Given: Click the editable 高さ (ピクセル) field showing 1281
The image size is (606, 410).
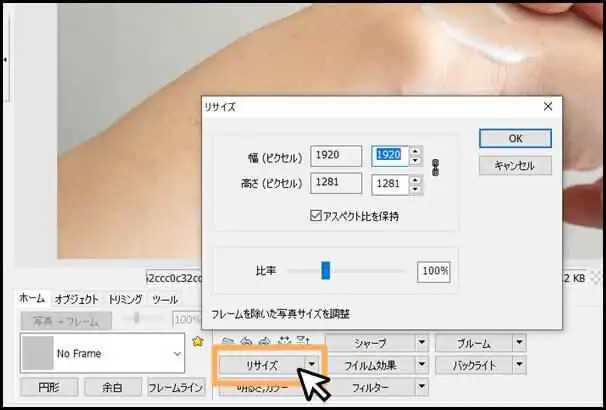Looking at the screenshot, I should coord(390,184).
